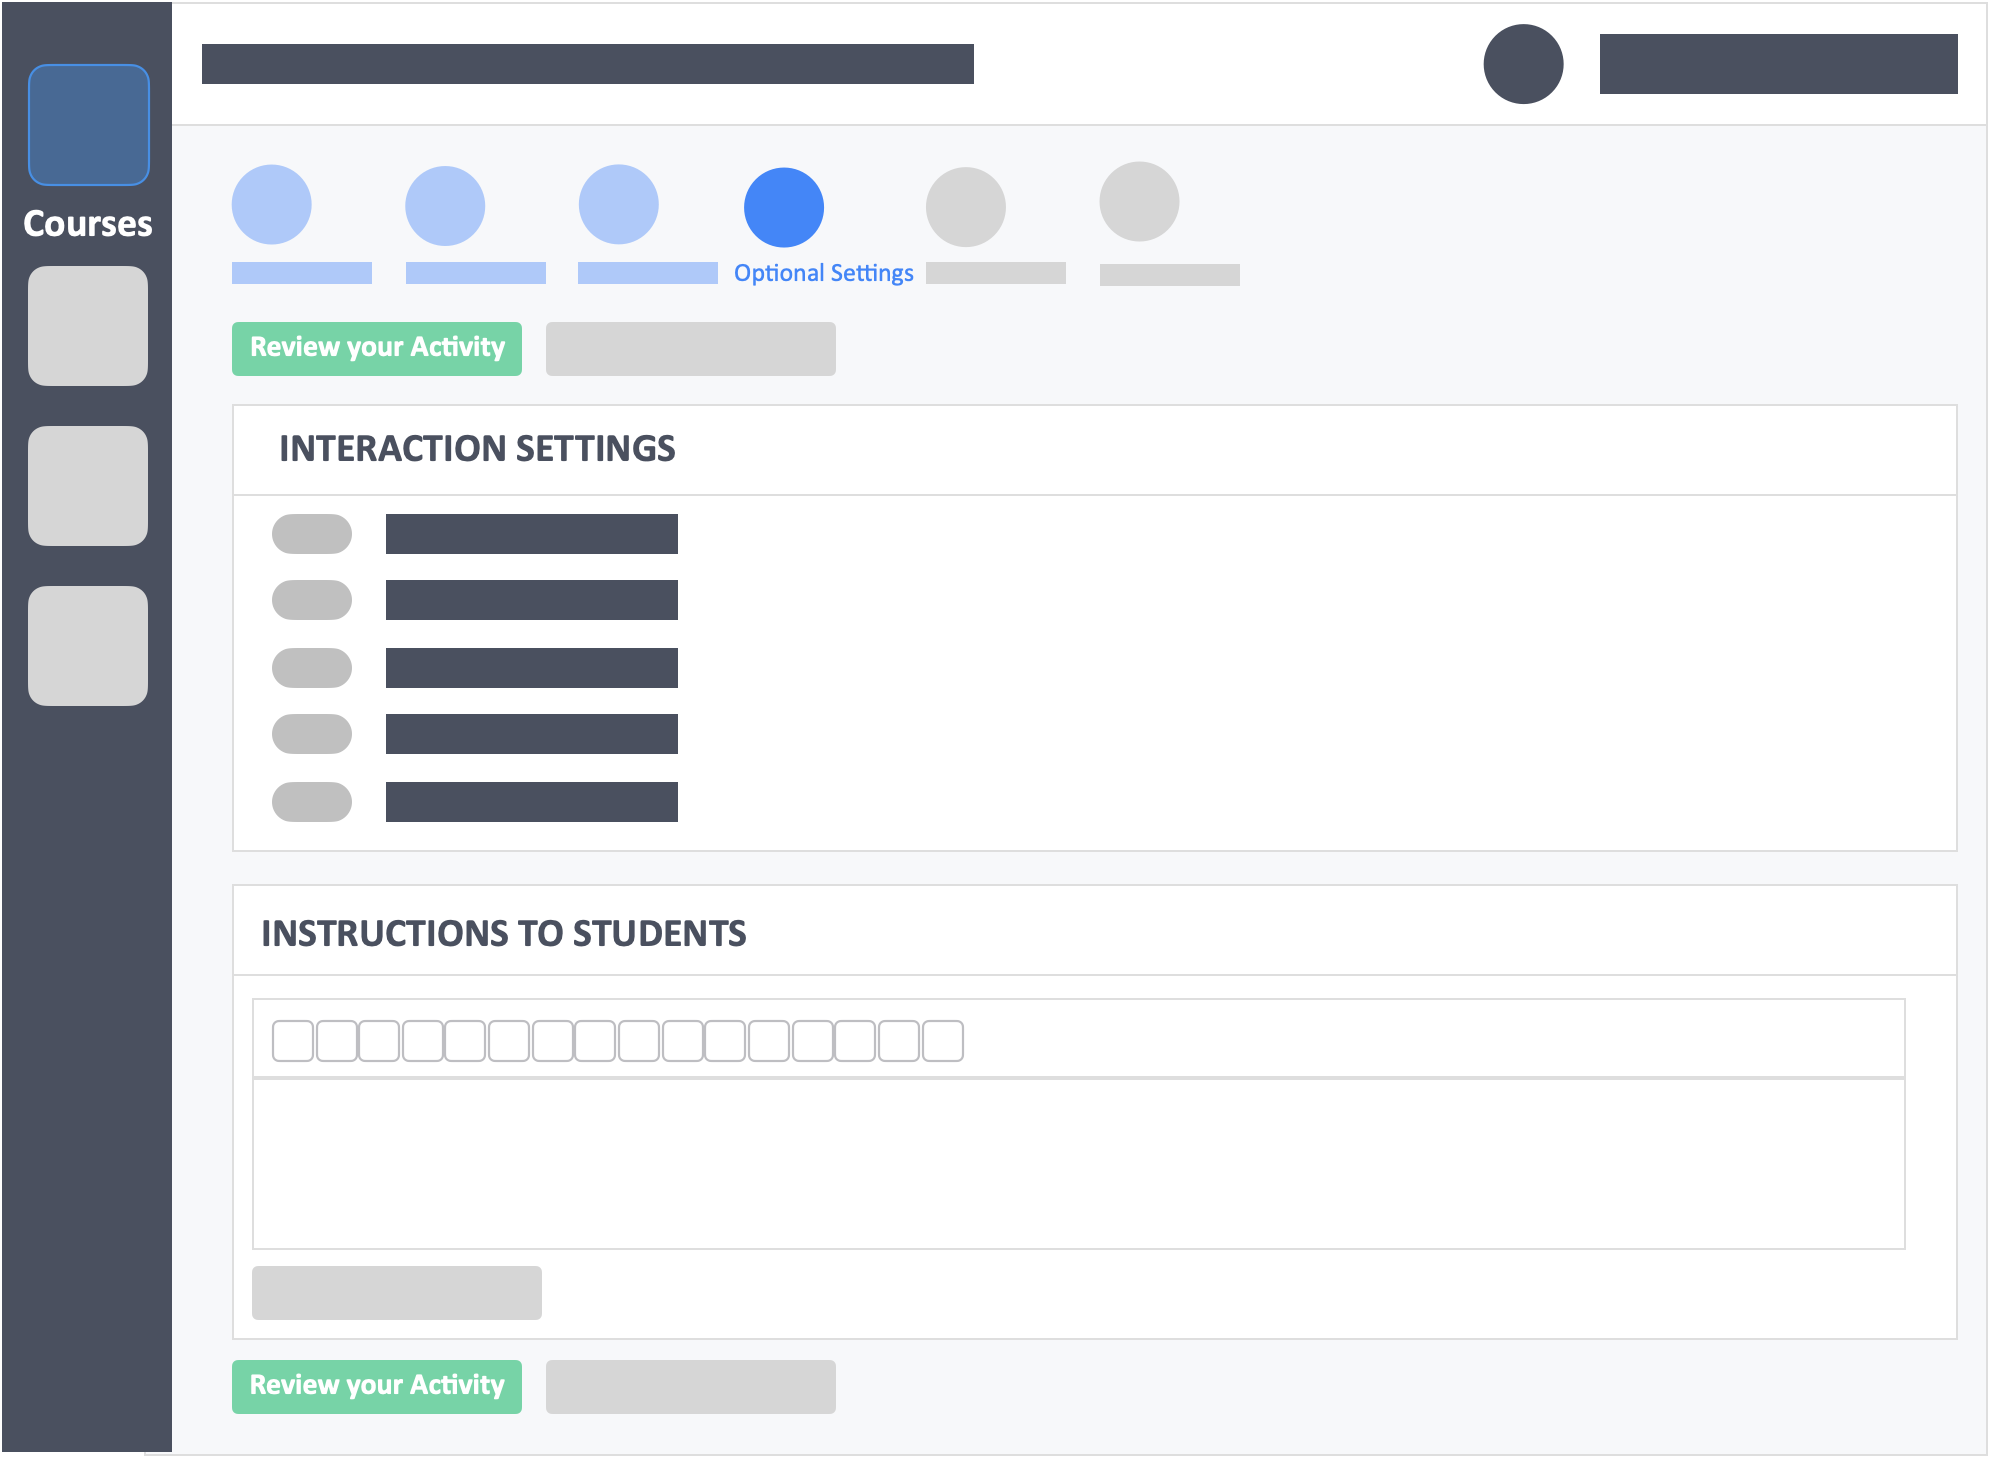Click the INTERACTION SETTINGS section heading
Screen dimensions: 1990x1458
477,449
